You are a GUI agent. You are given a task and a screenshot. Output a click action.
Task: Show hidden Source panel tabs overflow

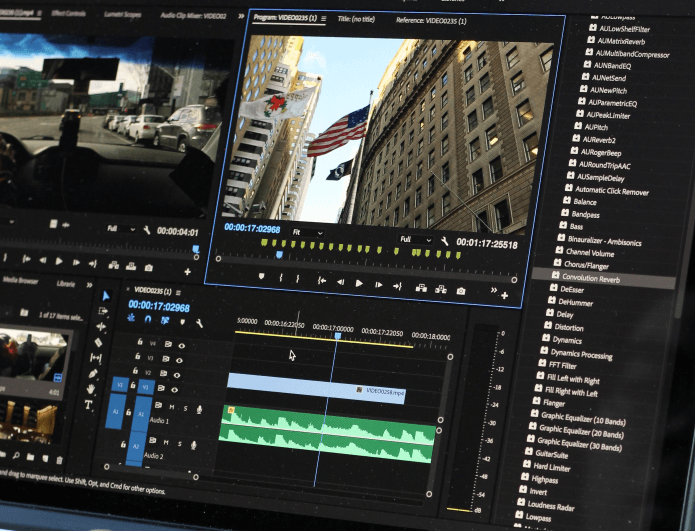click(241, 16)
